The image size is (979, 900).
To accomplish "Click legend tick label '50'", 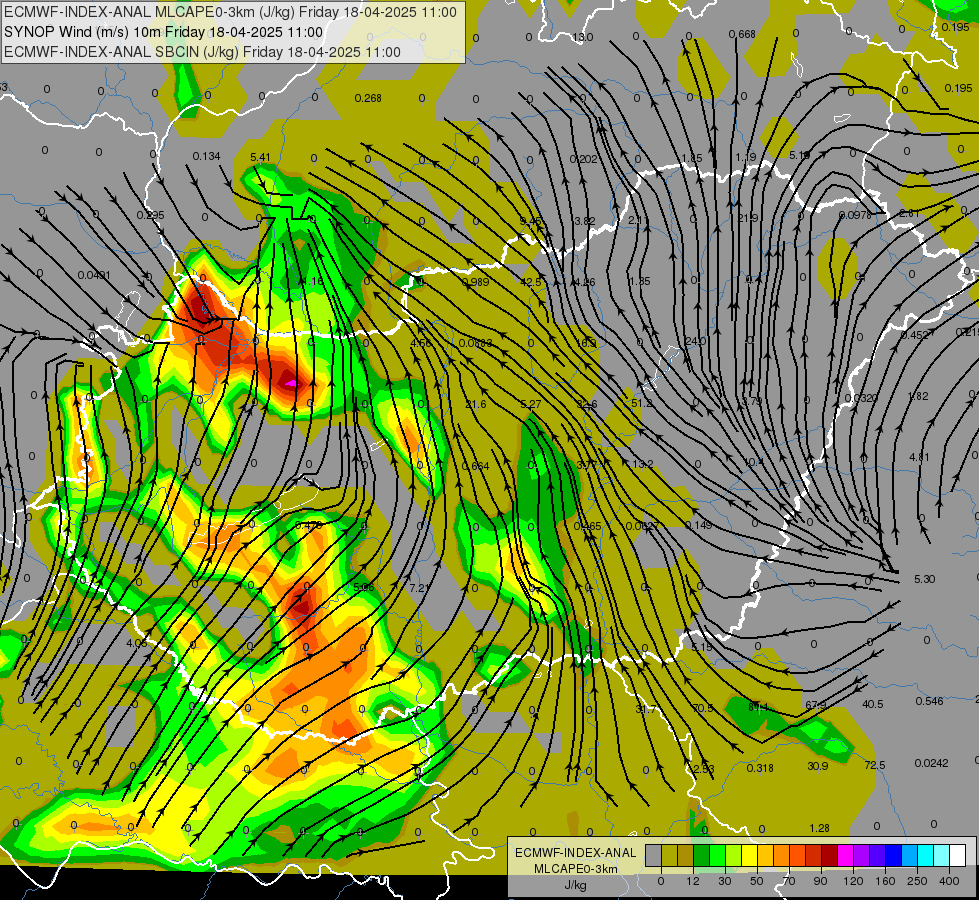I will [756, 881].
